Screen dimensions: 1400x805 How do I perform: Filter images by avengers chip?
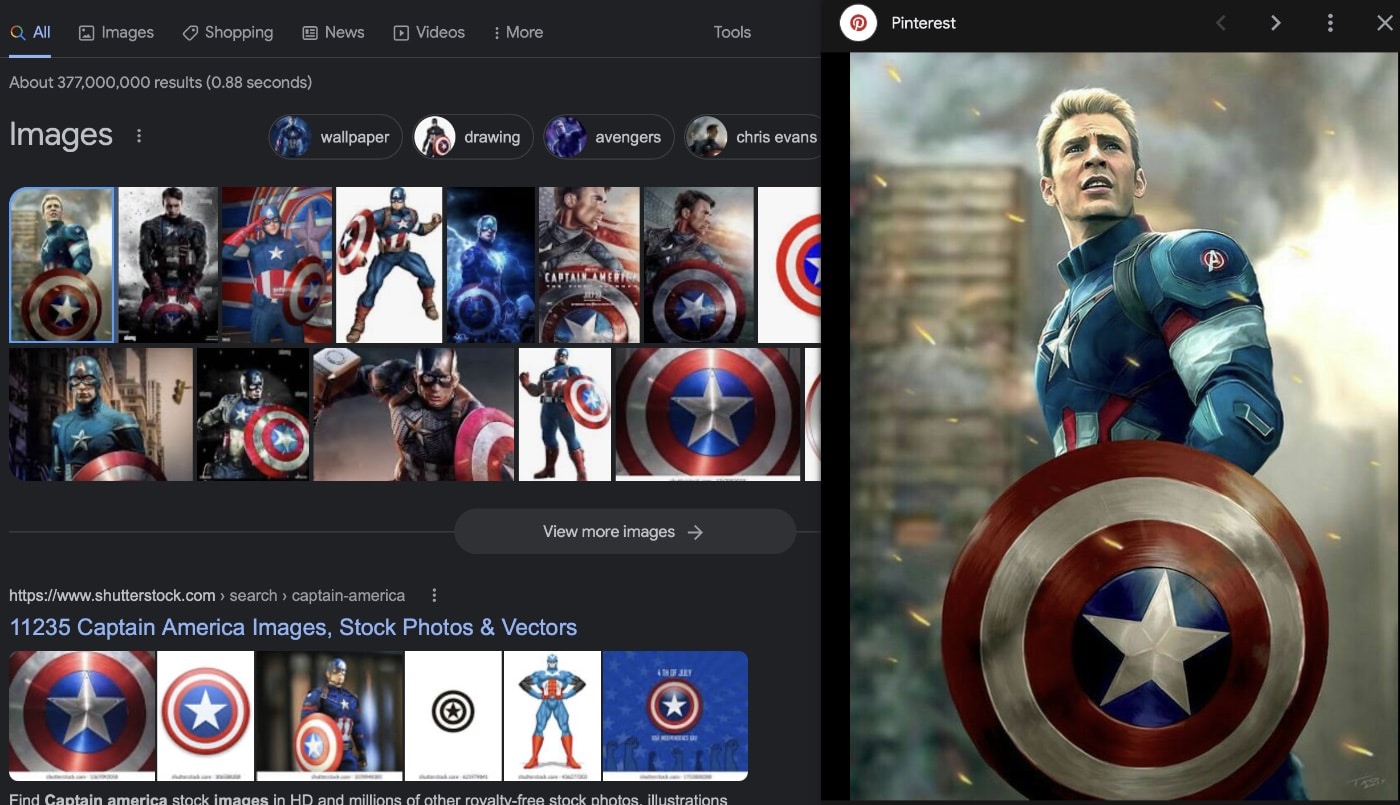609,137
